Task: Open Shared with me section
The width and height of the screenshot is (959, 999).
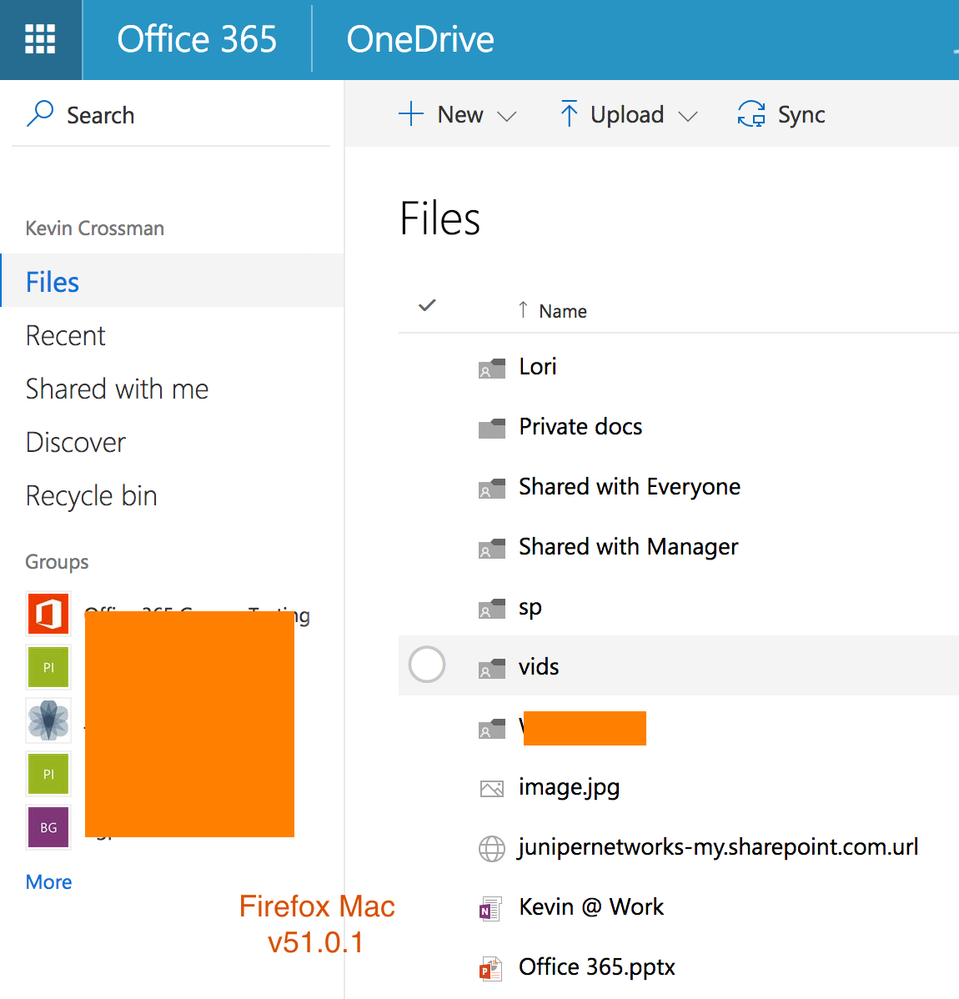Action: pos(117,389)
